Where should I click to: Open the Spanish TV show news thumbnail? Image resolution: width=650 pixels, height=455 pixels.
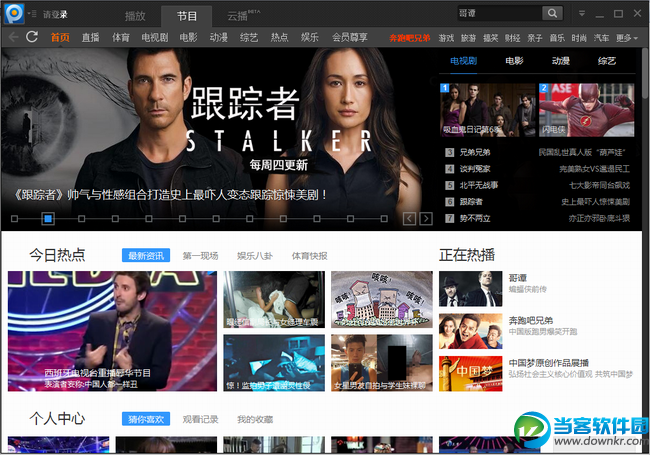click(112, 331)
